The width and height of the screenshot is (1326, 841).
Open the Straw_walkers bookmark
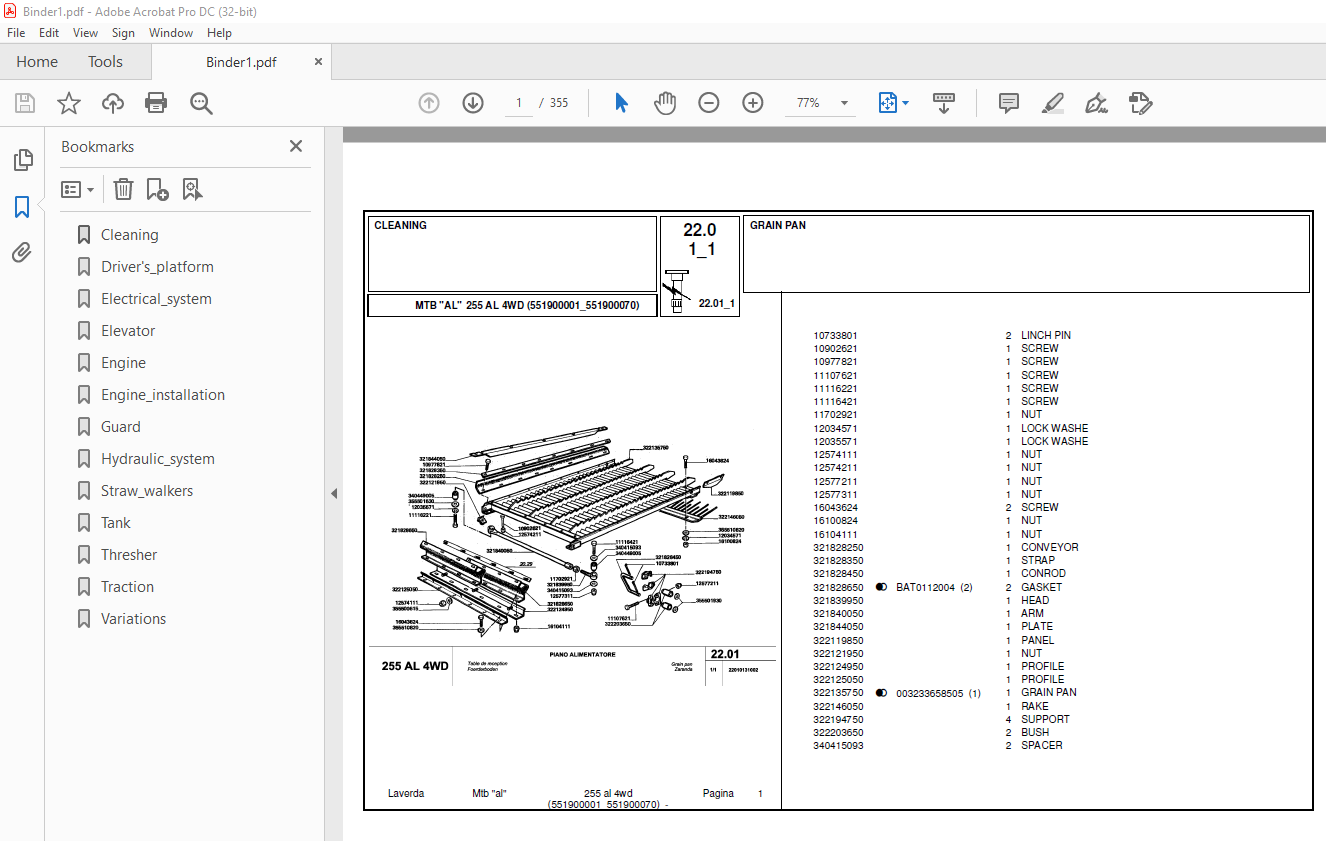pos(147,491)
